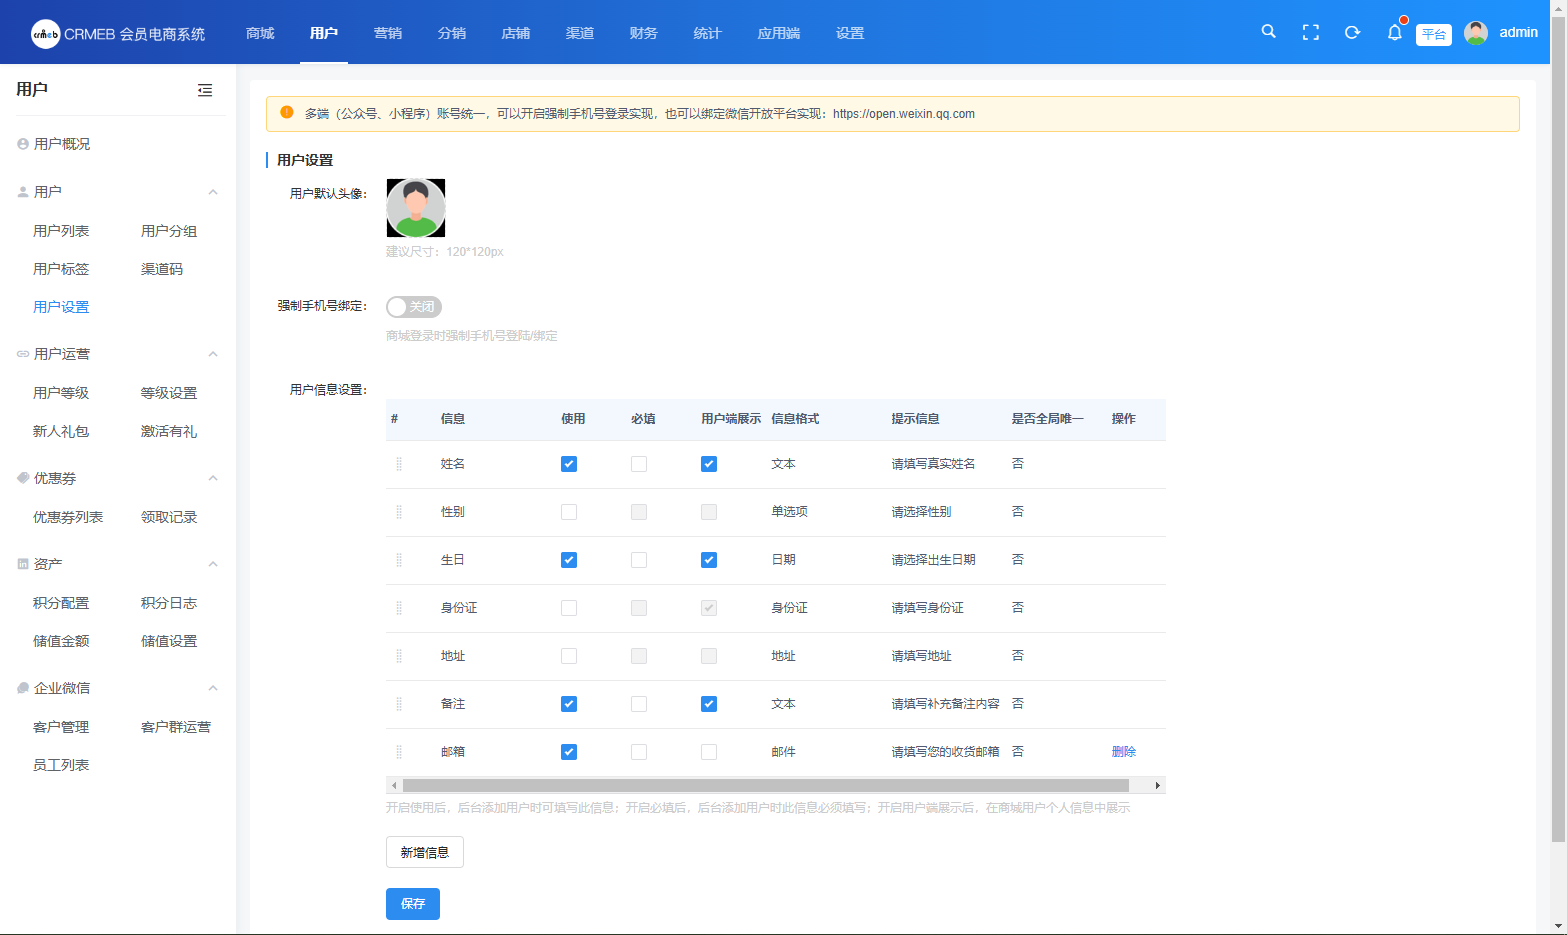
Task: Click the refresh icon in top bar
Action: point(1352,33)
